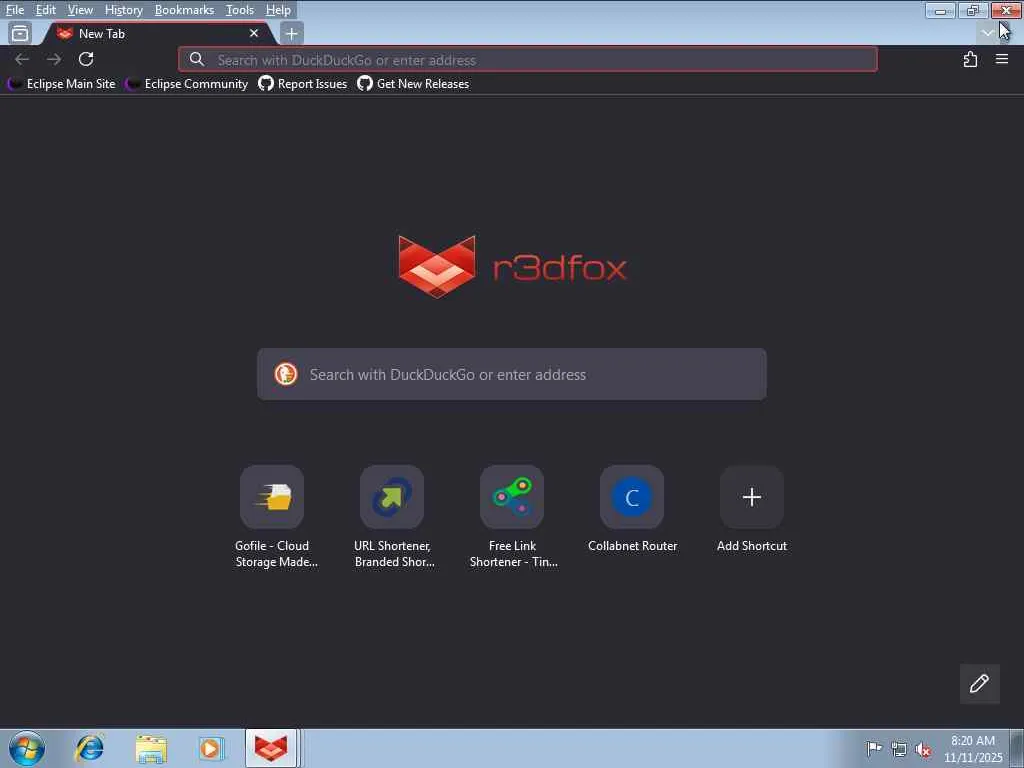1024x768 pixels.
Task: Go forward with the forward arrow
Action: coord(54,59)
